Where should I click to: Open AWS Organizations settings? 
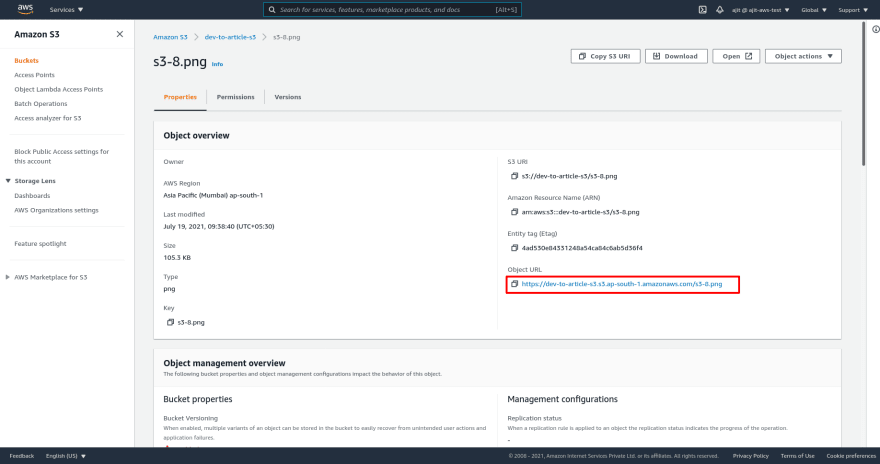tap(56, 210)
